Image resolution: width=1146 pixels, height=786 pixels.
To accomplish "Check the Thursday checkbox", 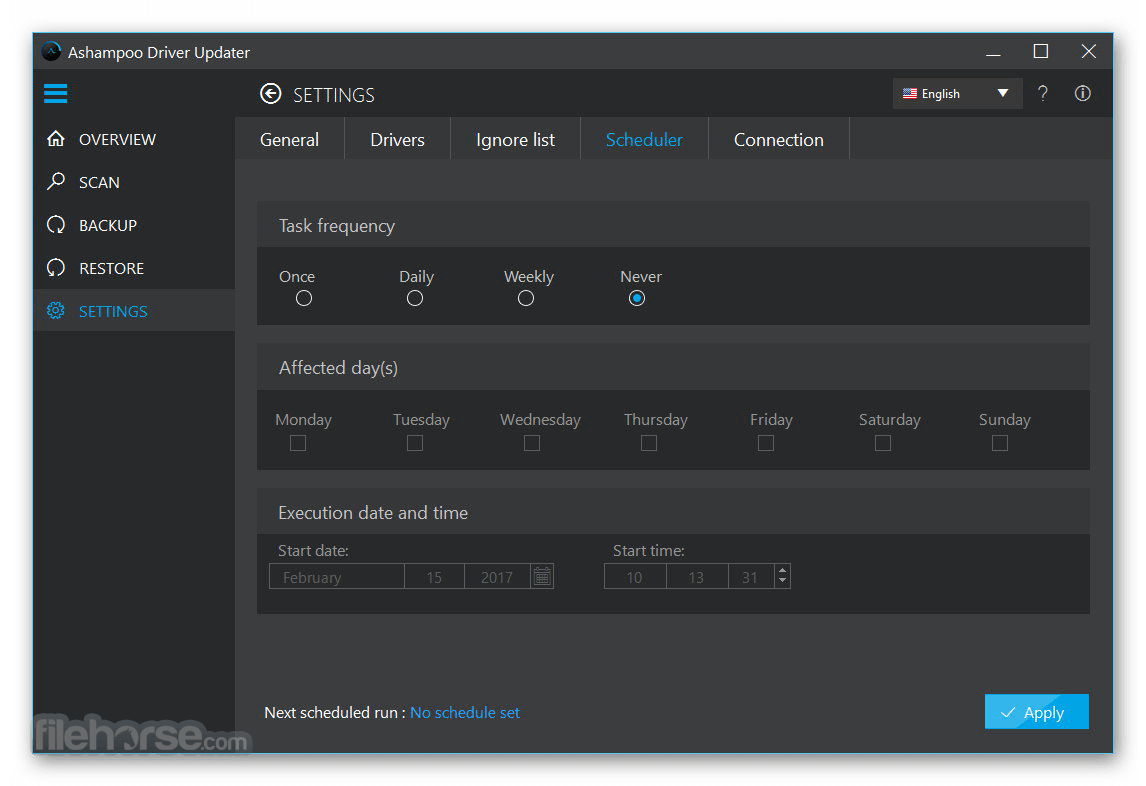I will click(x=648, y=443).
